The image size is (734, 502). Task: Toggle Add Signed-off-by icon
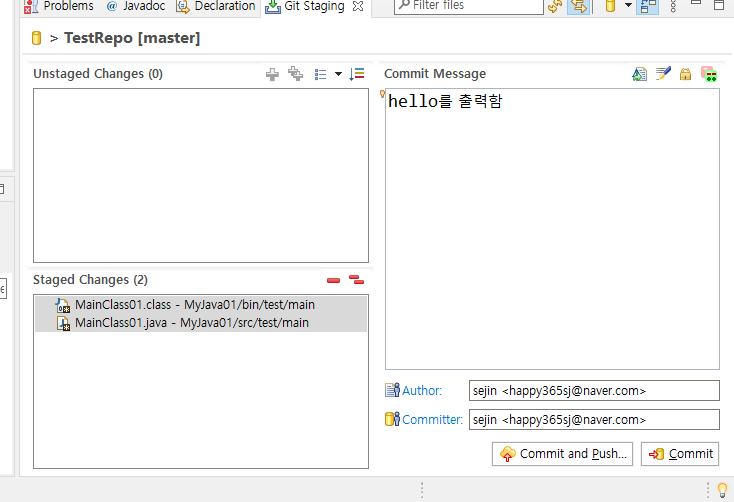pos(663,74)
